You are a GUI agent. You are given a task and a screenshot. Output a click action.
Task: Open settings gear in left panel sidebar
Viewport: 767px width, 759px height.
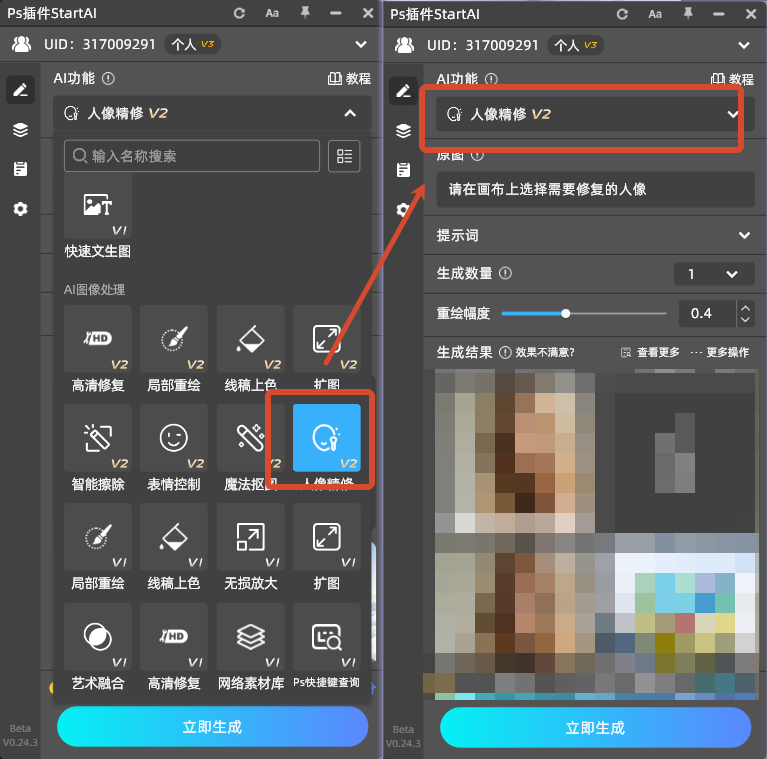coord(20,209)
